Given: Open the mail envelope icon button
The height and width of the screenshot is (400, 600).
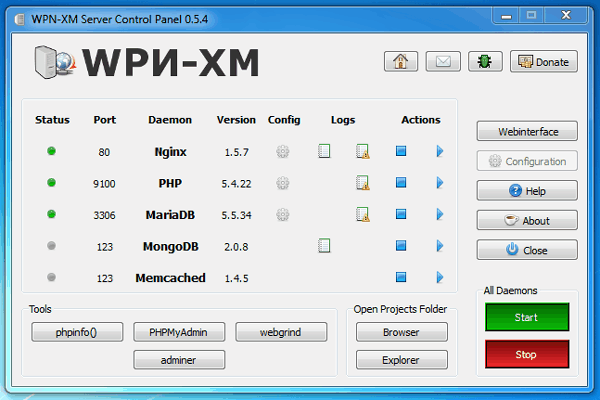Looking at the screenshot, I should (443, 62).
